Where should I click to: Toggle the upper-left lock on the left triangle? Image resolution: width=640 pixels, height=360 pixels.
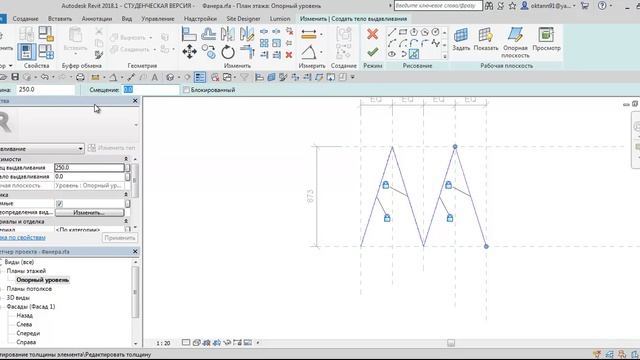click(386, 185)
